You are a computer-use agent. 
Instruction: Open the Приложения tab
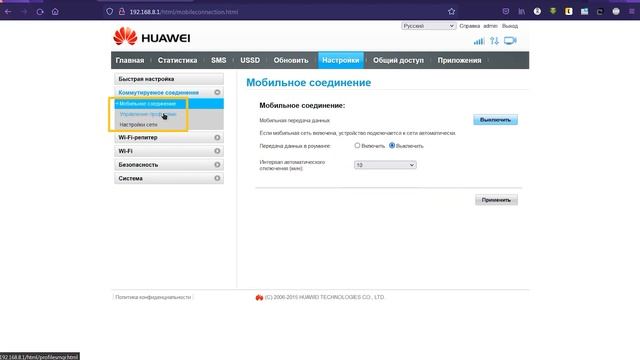459,60
